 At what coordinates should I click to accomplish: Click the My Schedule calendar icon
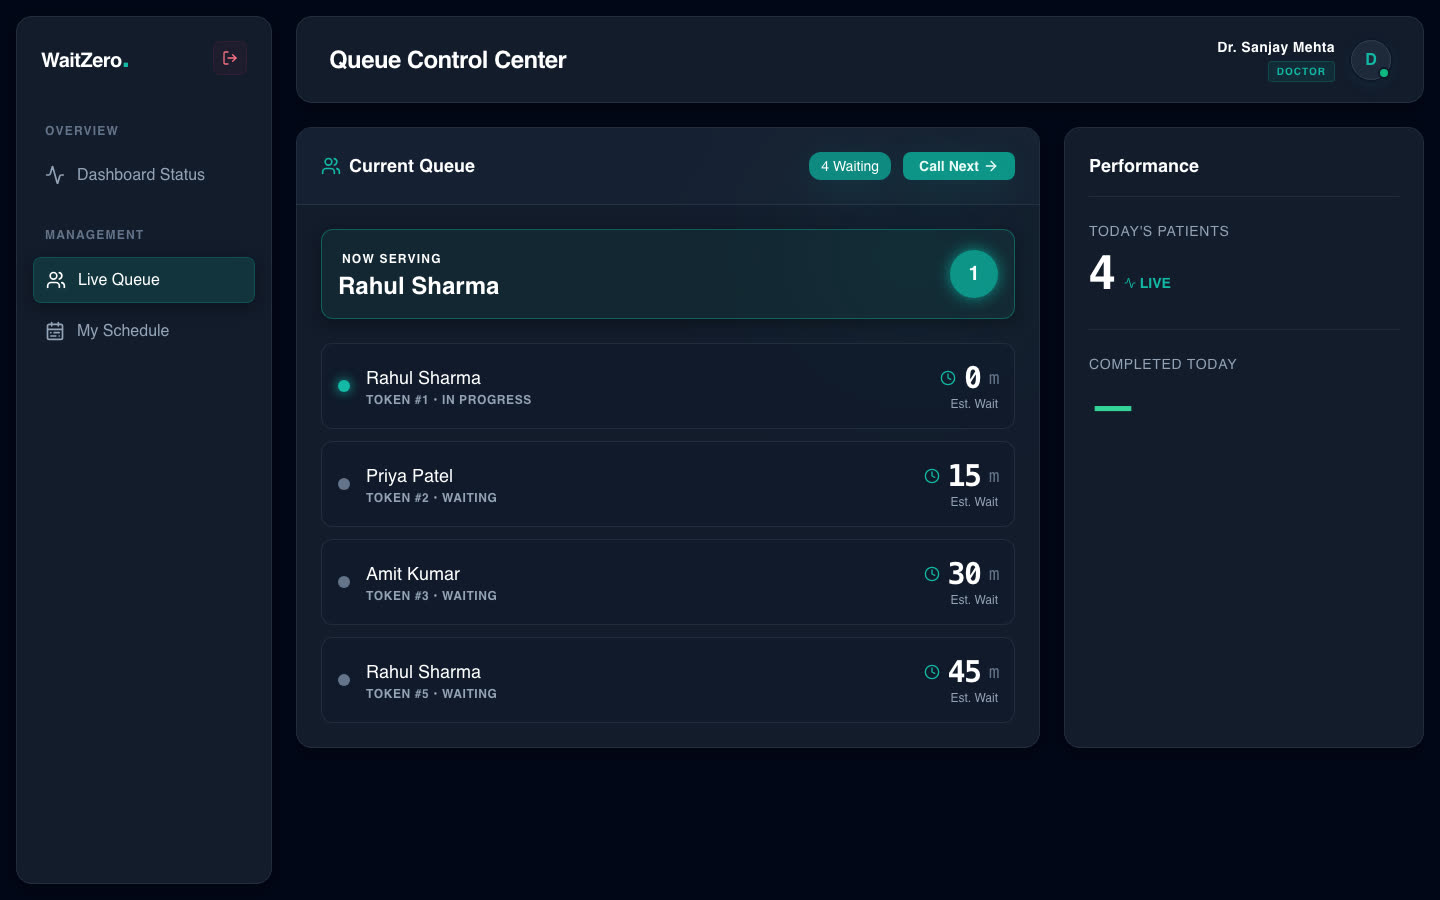55,331
